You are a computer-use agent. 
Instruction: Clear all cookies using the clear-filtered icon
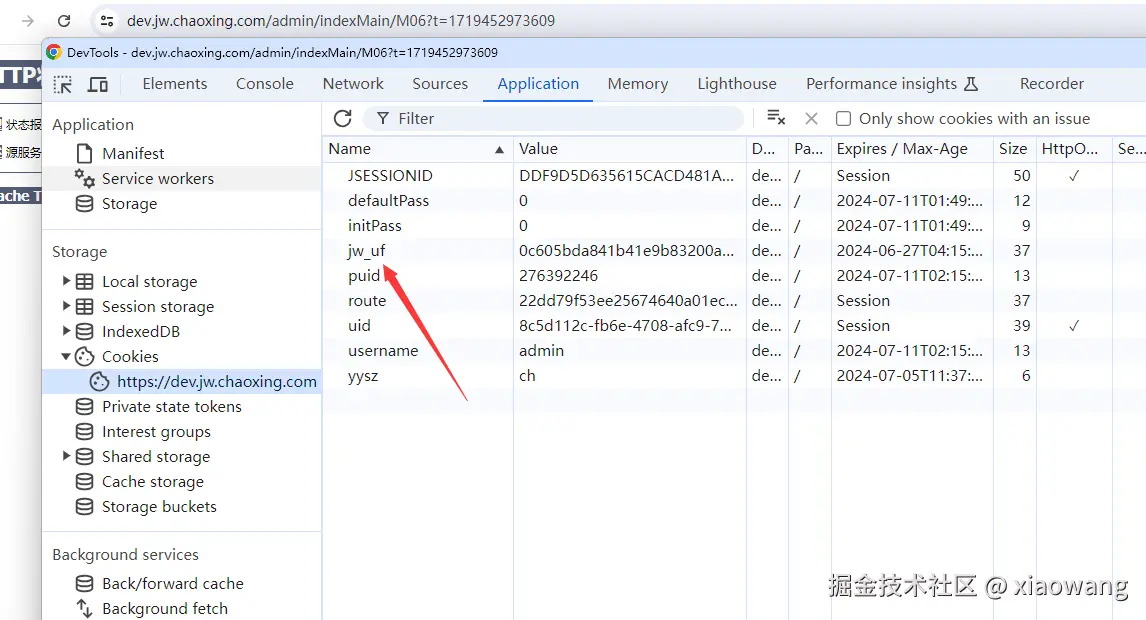pyautogui.click(x=776, y=118)
